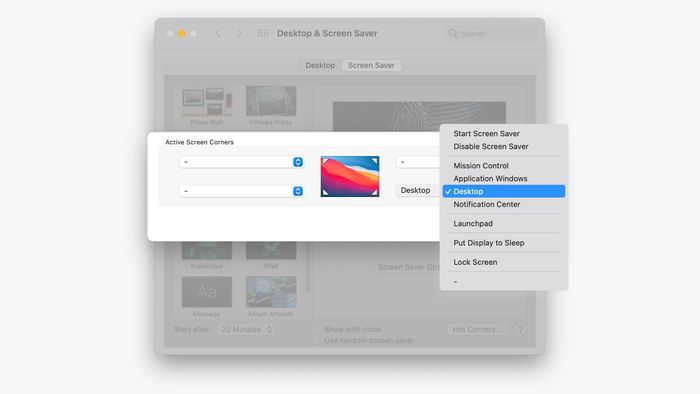Image resolution: width=700 pixels, height=394 pixels.
Task: Select the Arabesque screen saver thumbnail
Action: click(x=207, y=250)
